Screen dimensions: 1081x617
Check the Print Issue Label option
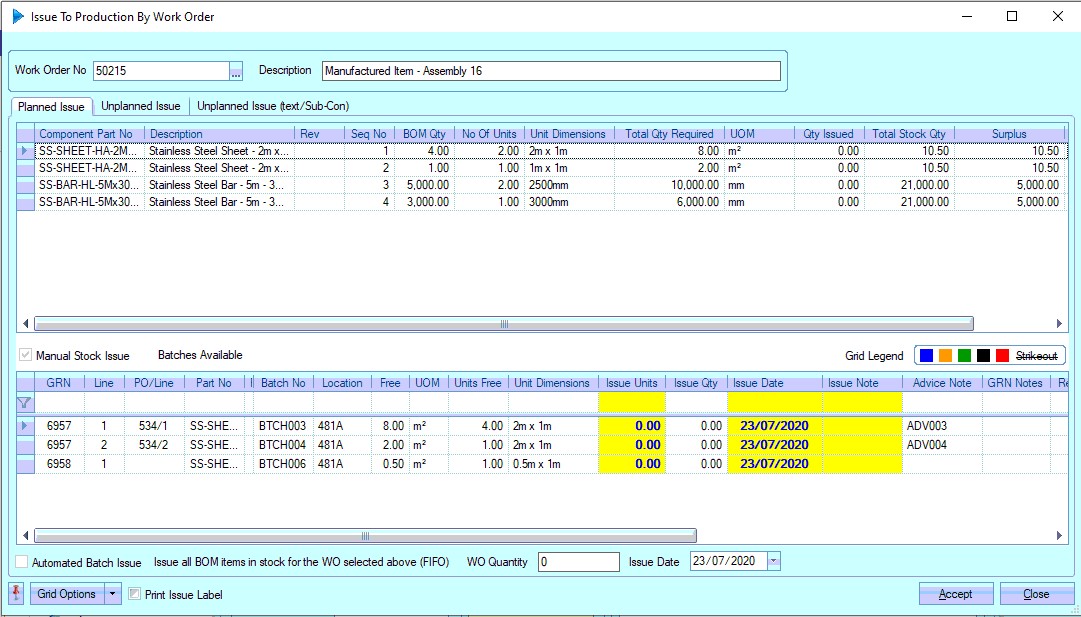[135, 594]
